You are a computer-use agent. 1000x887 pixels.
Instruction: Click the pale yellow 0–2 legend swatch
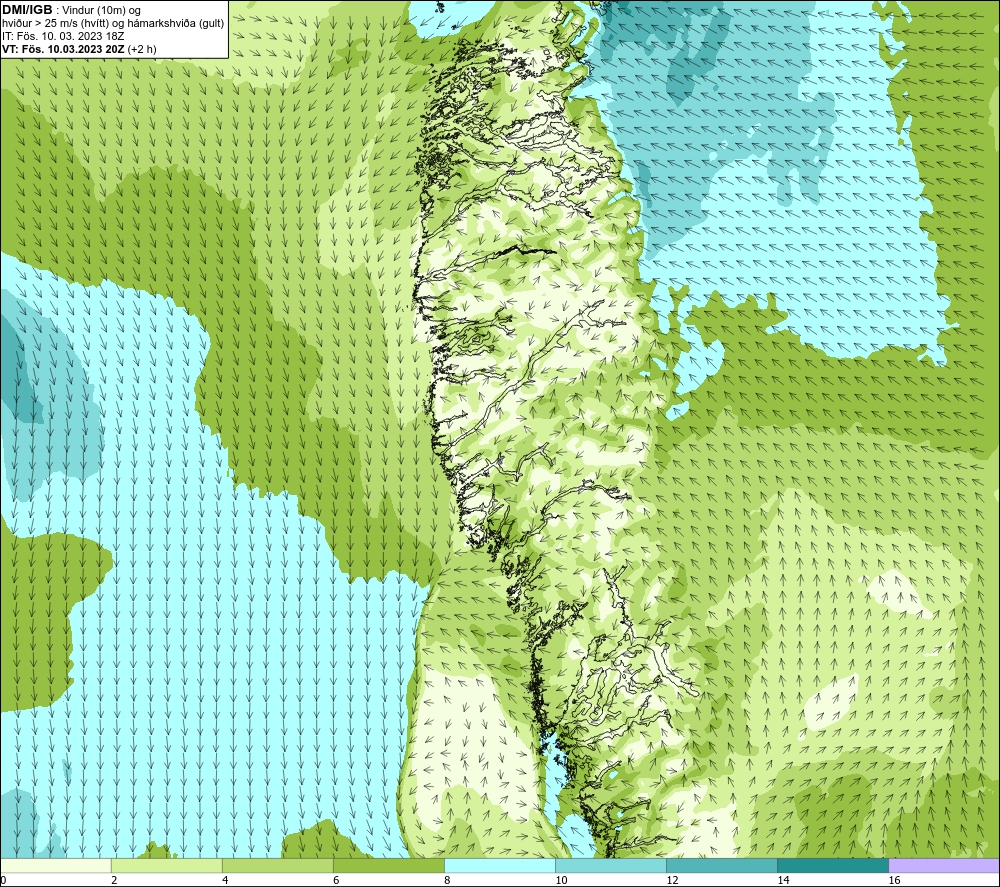[55, 866]
